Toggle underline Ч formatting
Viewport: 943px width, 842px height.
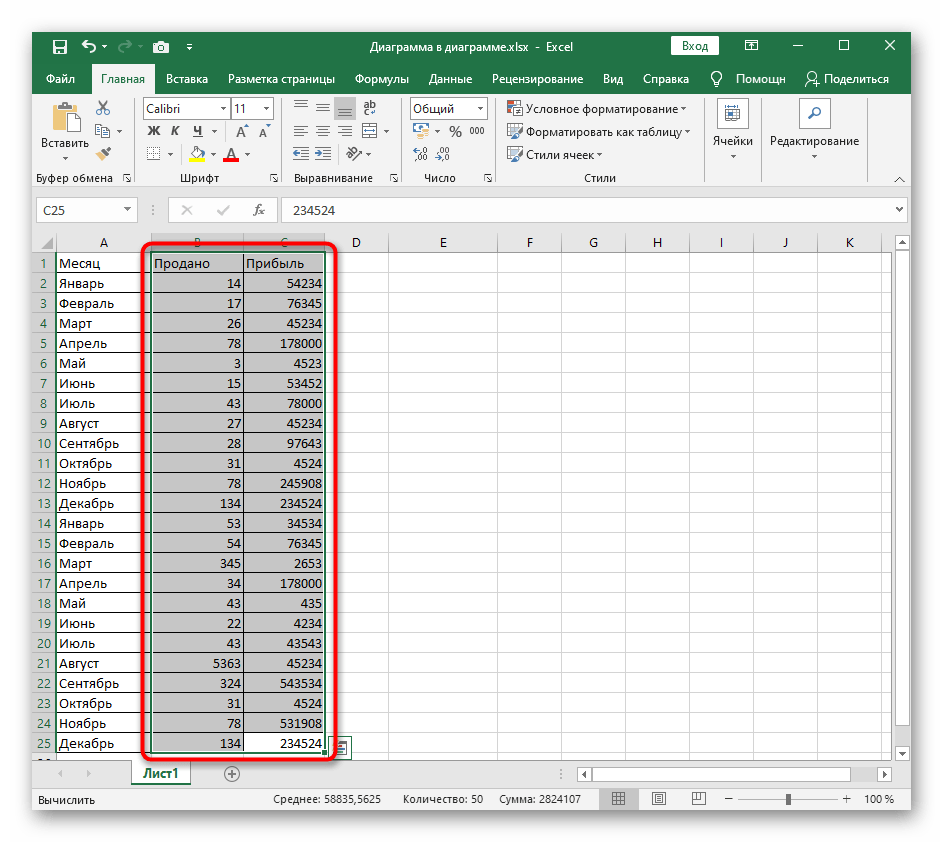(x=197, y=131)
